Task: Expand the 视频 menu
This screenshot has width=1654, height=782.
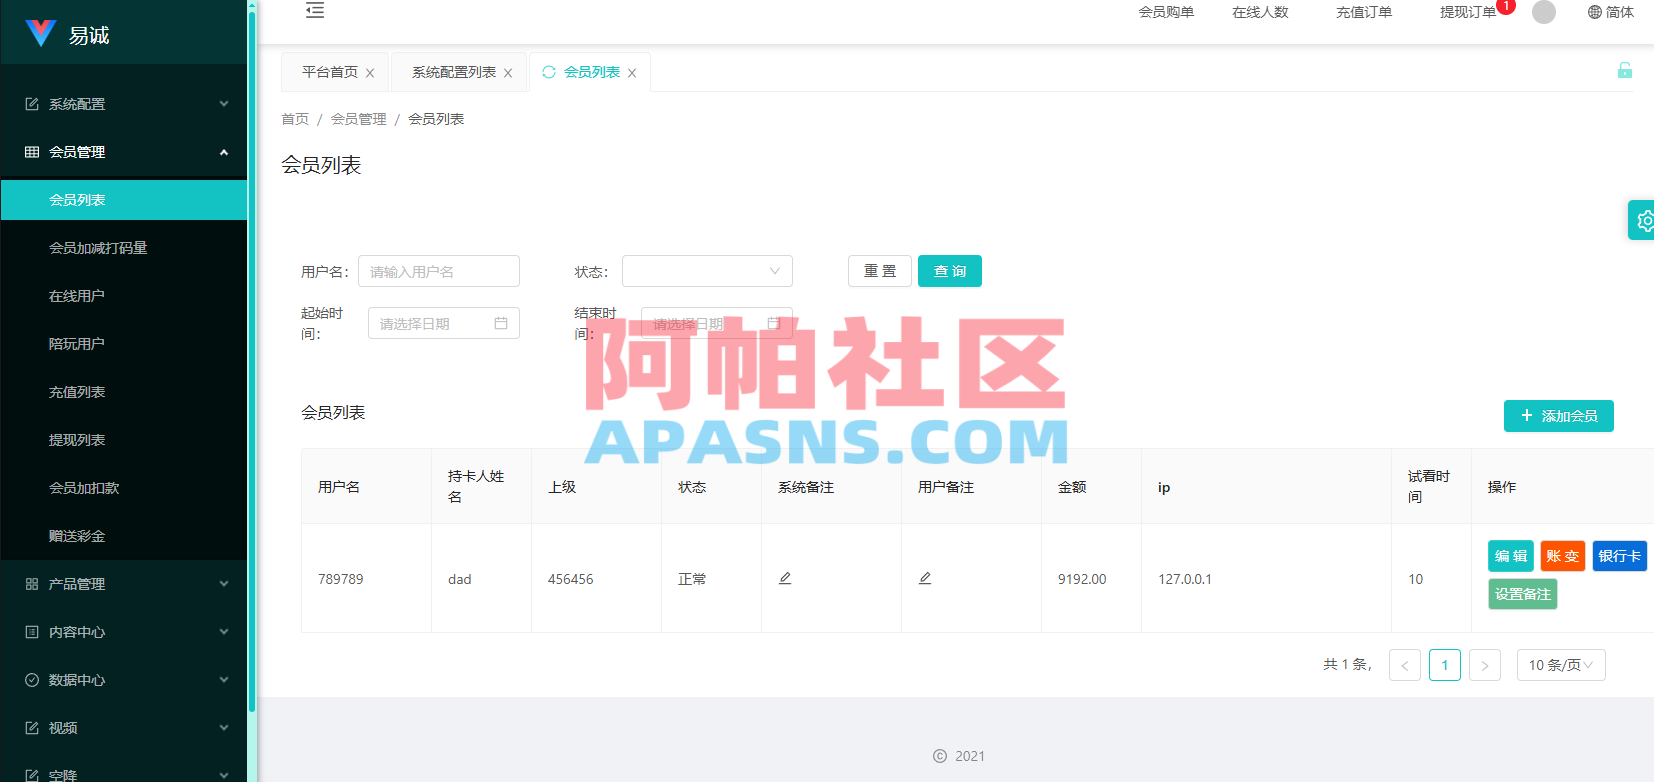Action: tap(124, 728)
